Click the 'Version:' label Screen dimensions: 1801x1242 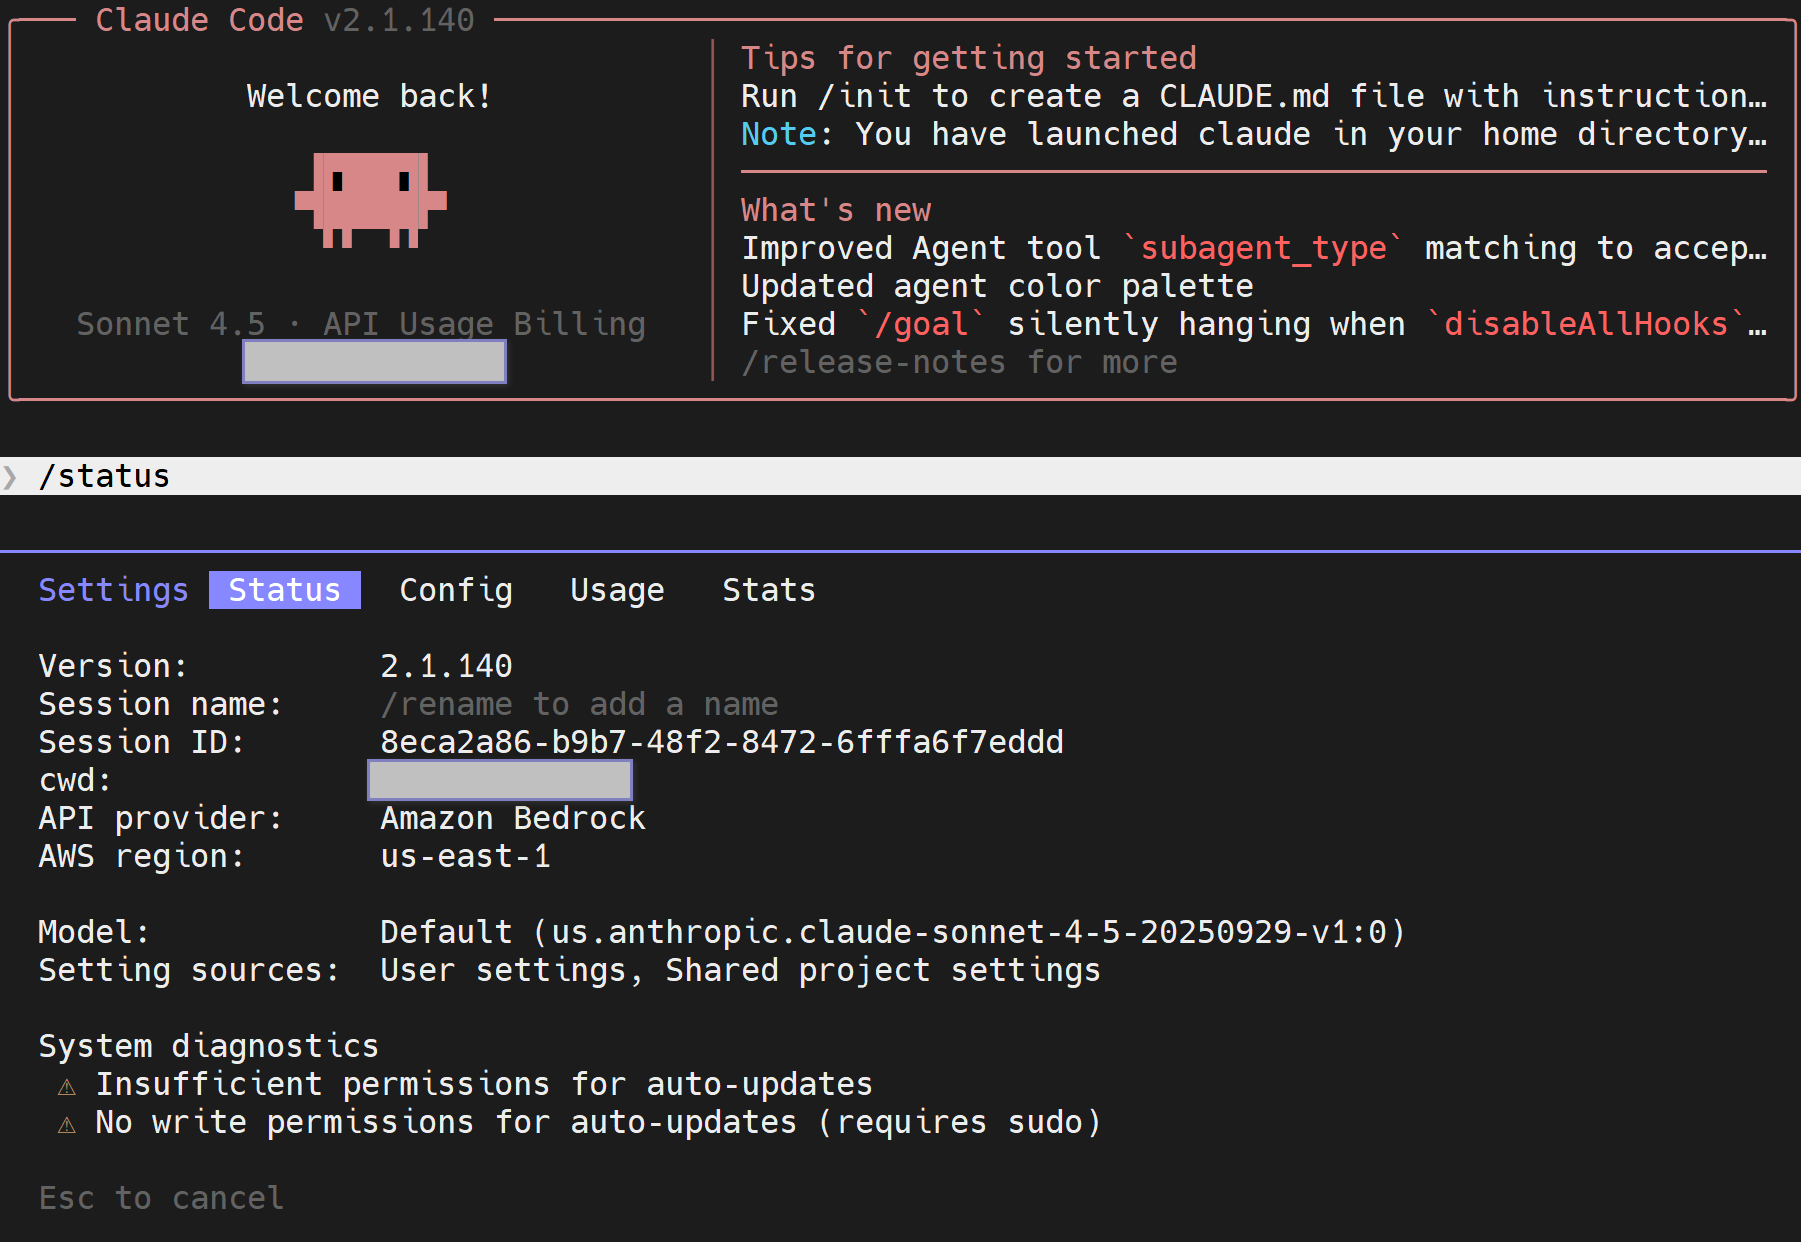pyautogui.click(x=113, y=666)
